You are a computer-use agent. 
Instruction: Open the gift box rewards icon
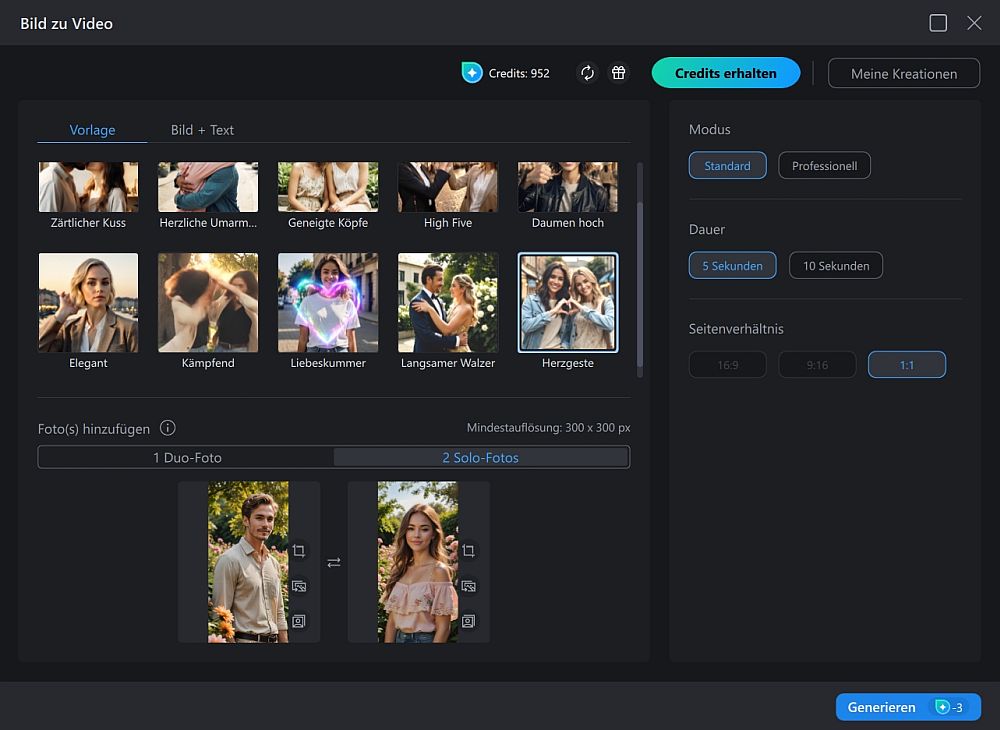point(619,73)
